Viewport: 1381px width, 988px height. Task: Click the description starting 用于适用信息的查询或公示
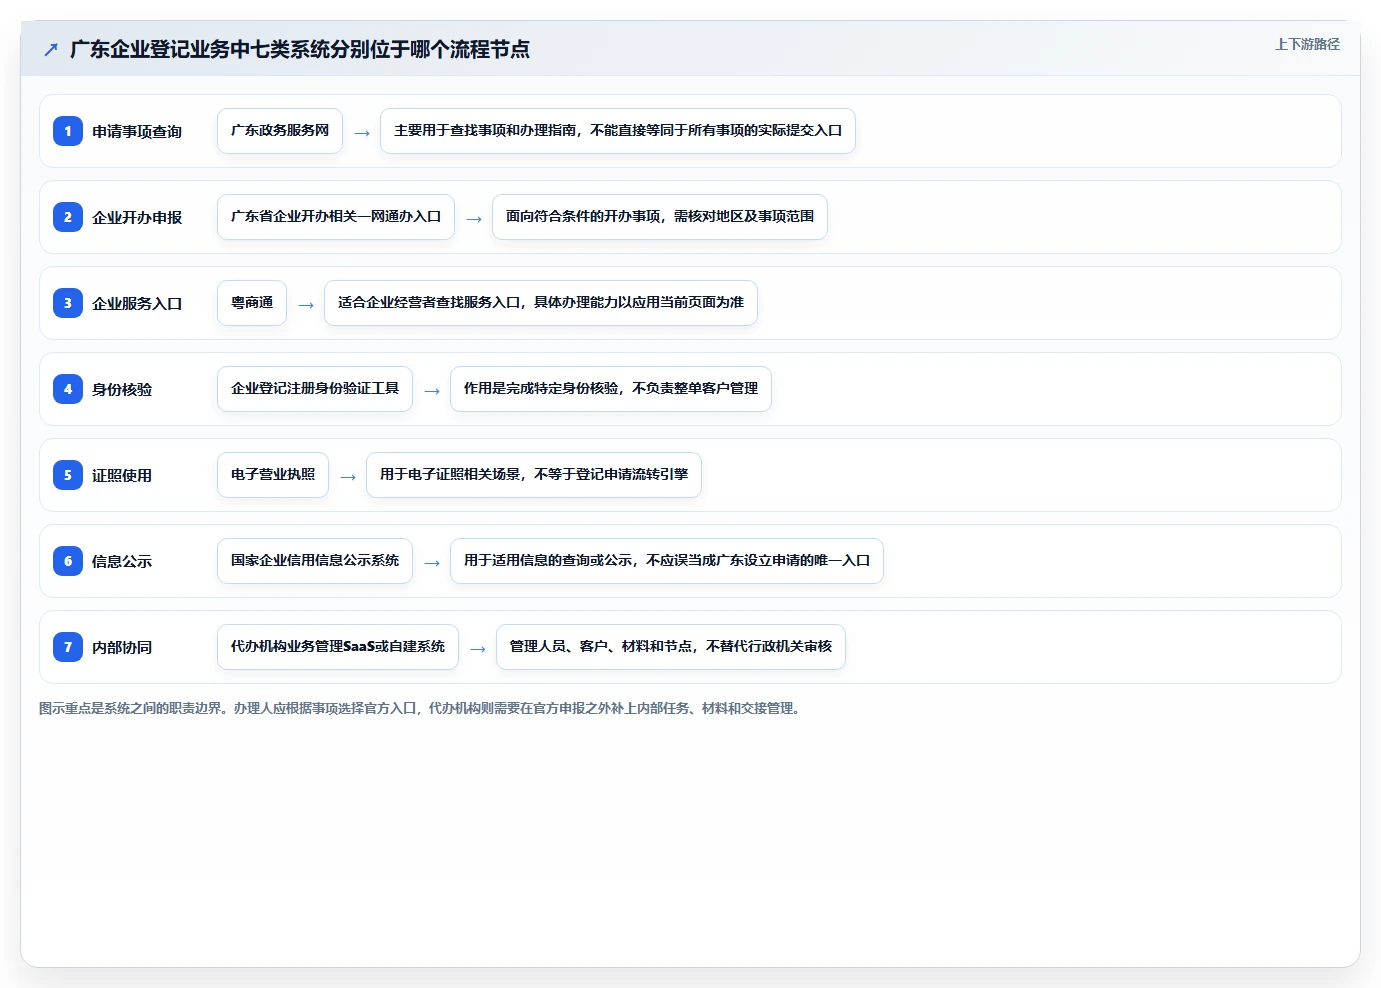(x=667, y=561)
